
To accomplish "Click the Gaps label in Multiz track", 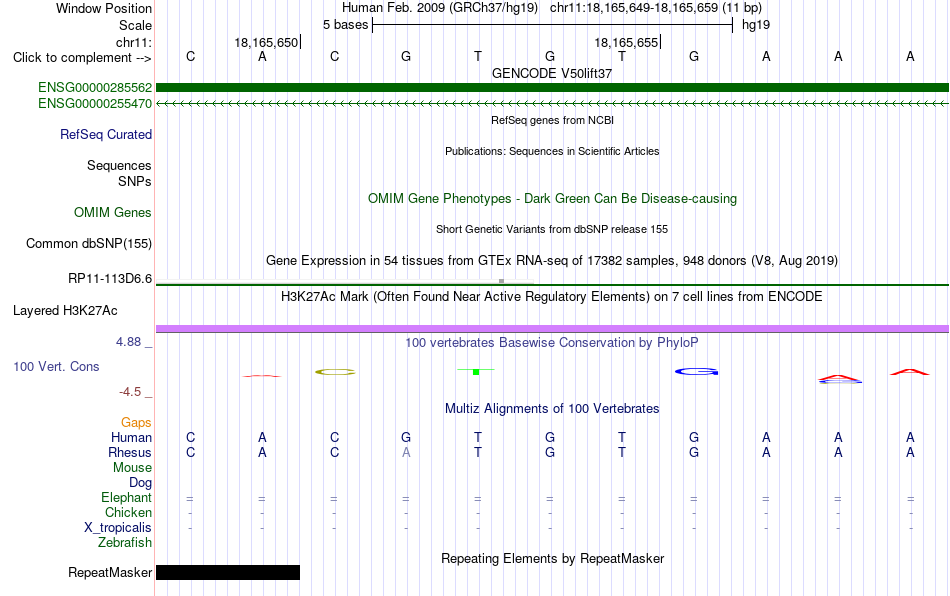I will [x=136, y=423].
